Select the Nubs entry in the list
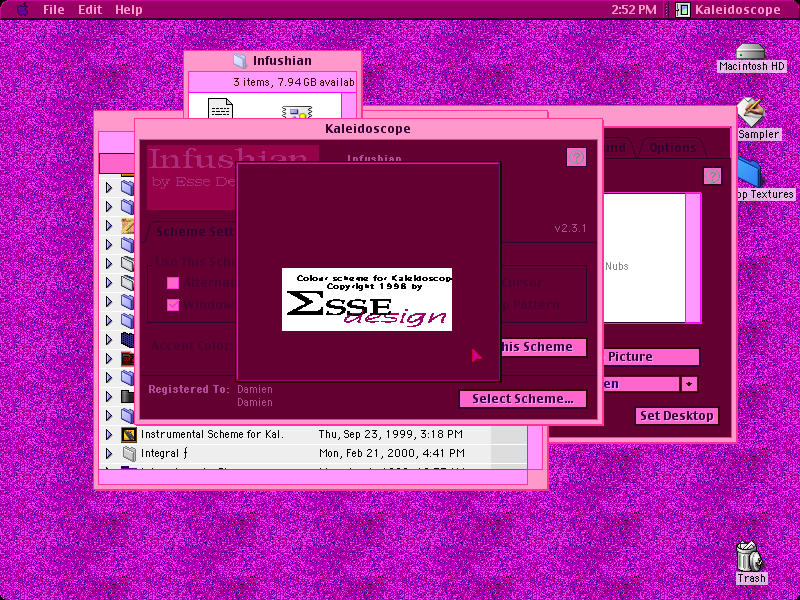 (617, 266)
